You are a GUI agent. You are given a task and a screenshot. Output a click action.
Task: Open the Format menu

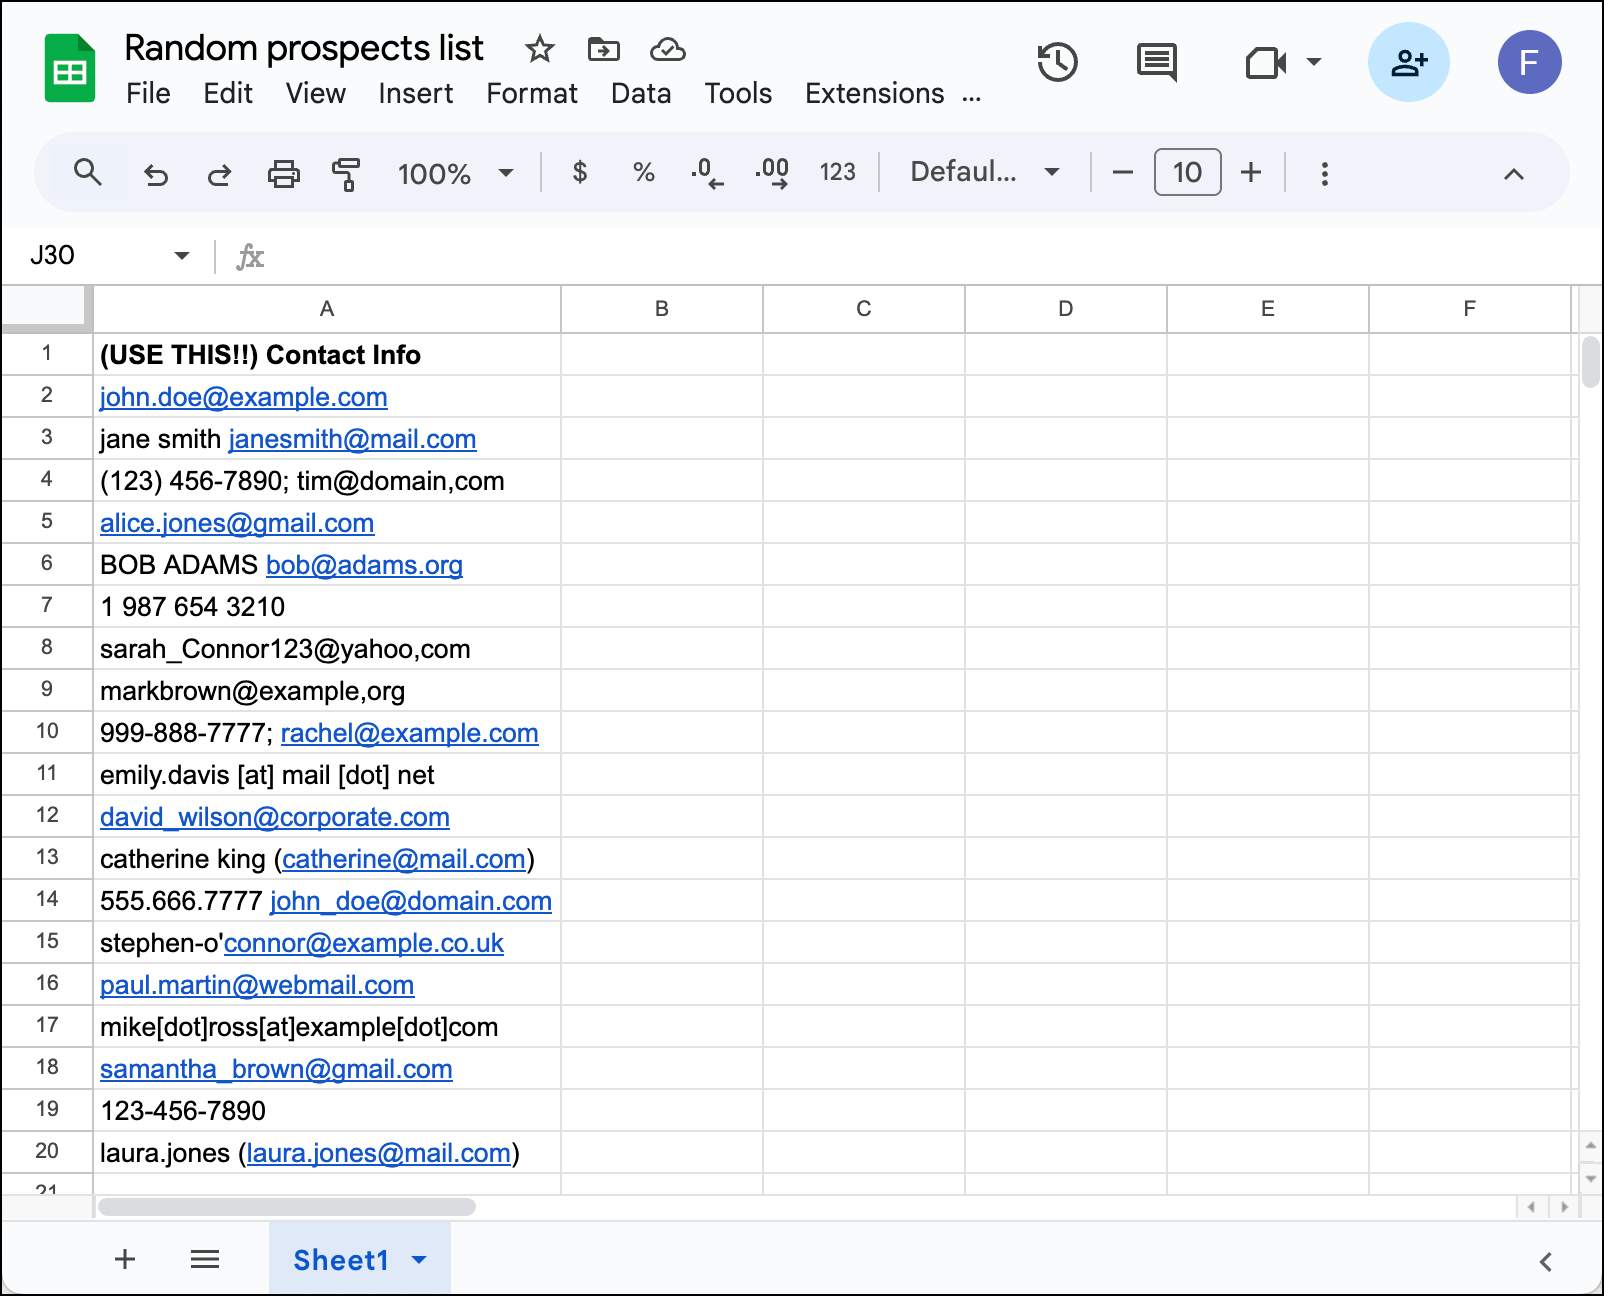[532, 93]
